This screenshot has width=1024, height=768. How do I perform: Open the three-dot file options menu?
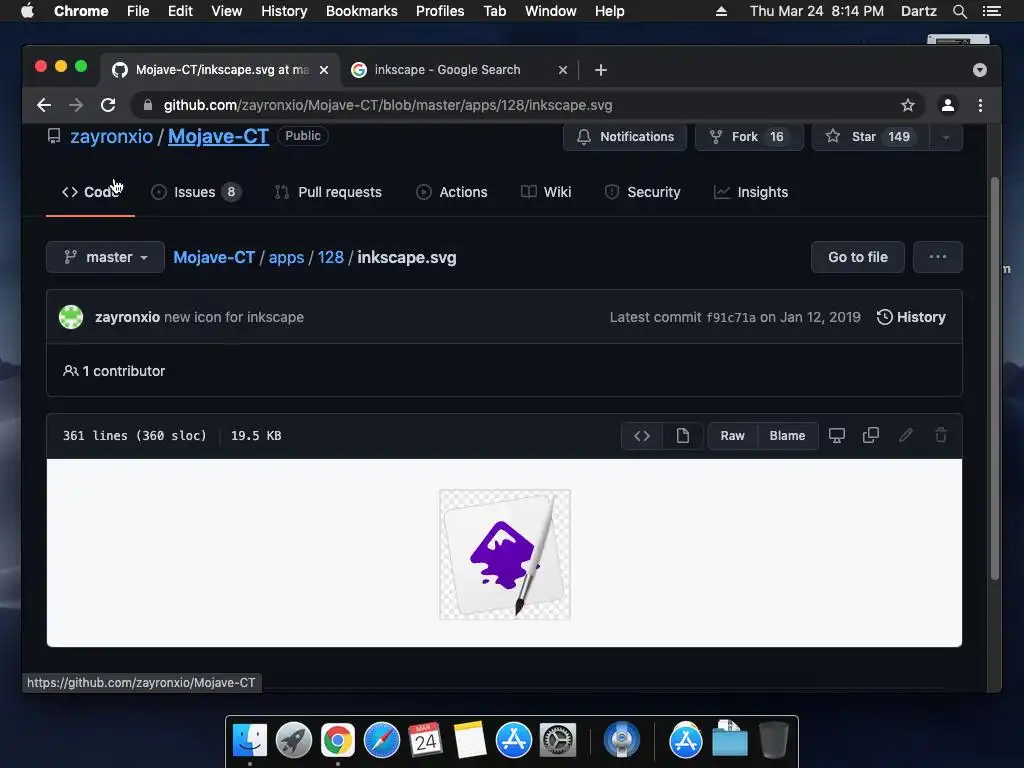coord(938,257)
